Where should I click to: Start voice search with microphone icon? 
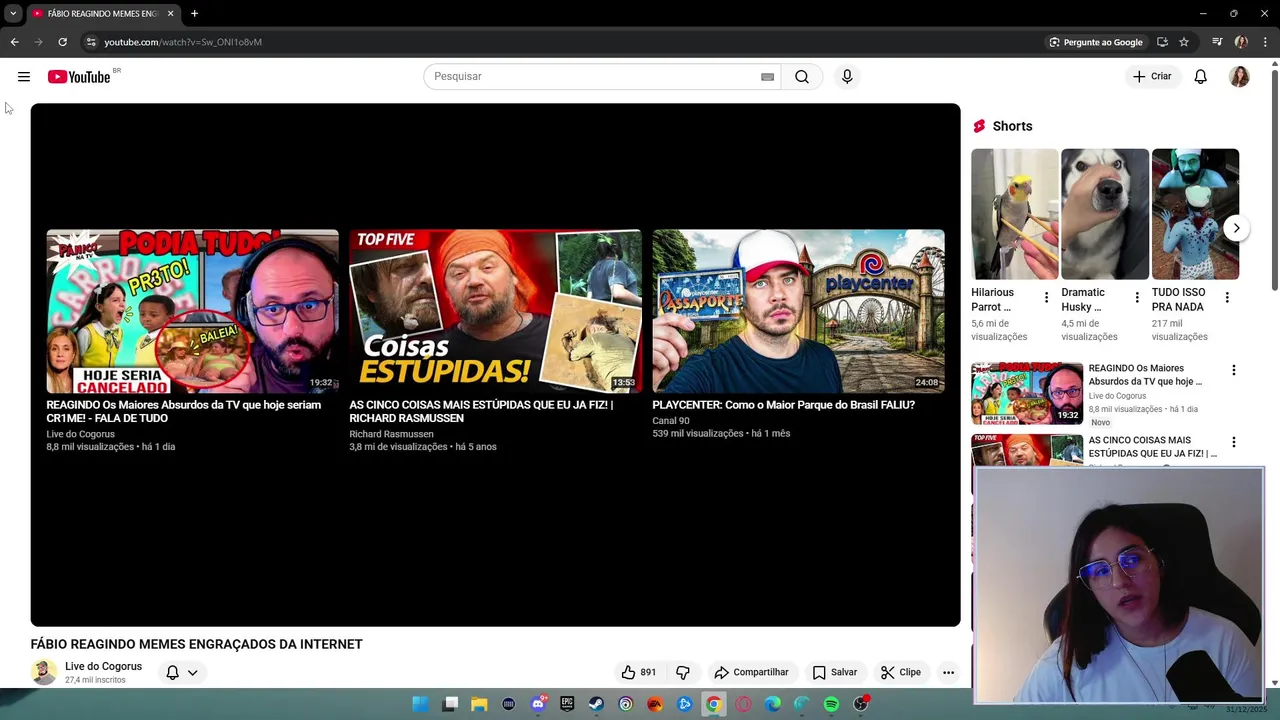[x=847, y=77]
